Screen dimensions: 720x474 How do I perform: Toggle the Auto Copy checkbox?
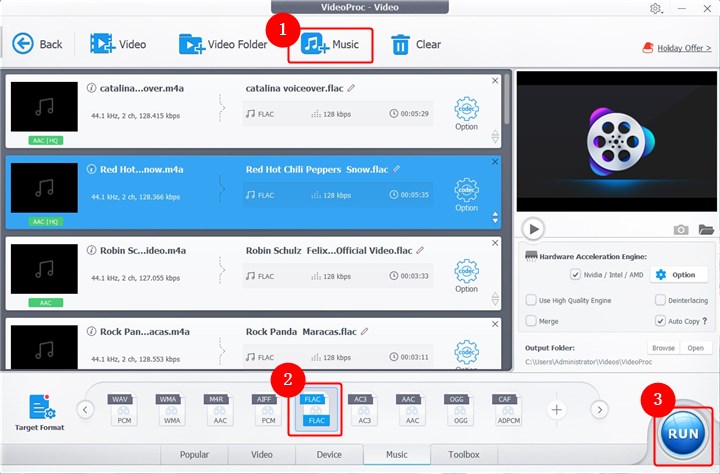660,321
